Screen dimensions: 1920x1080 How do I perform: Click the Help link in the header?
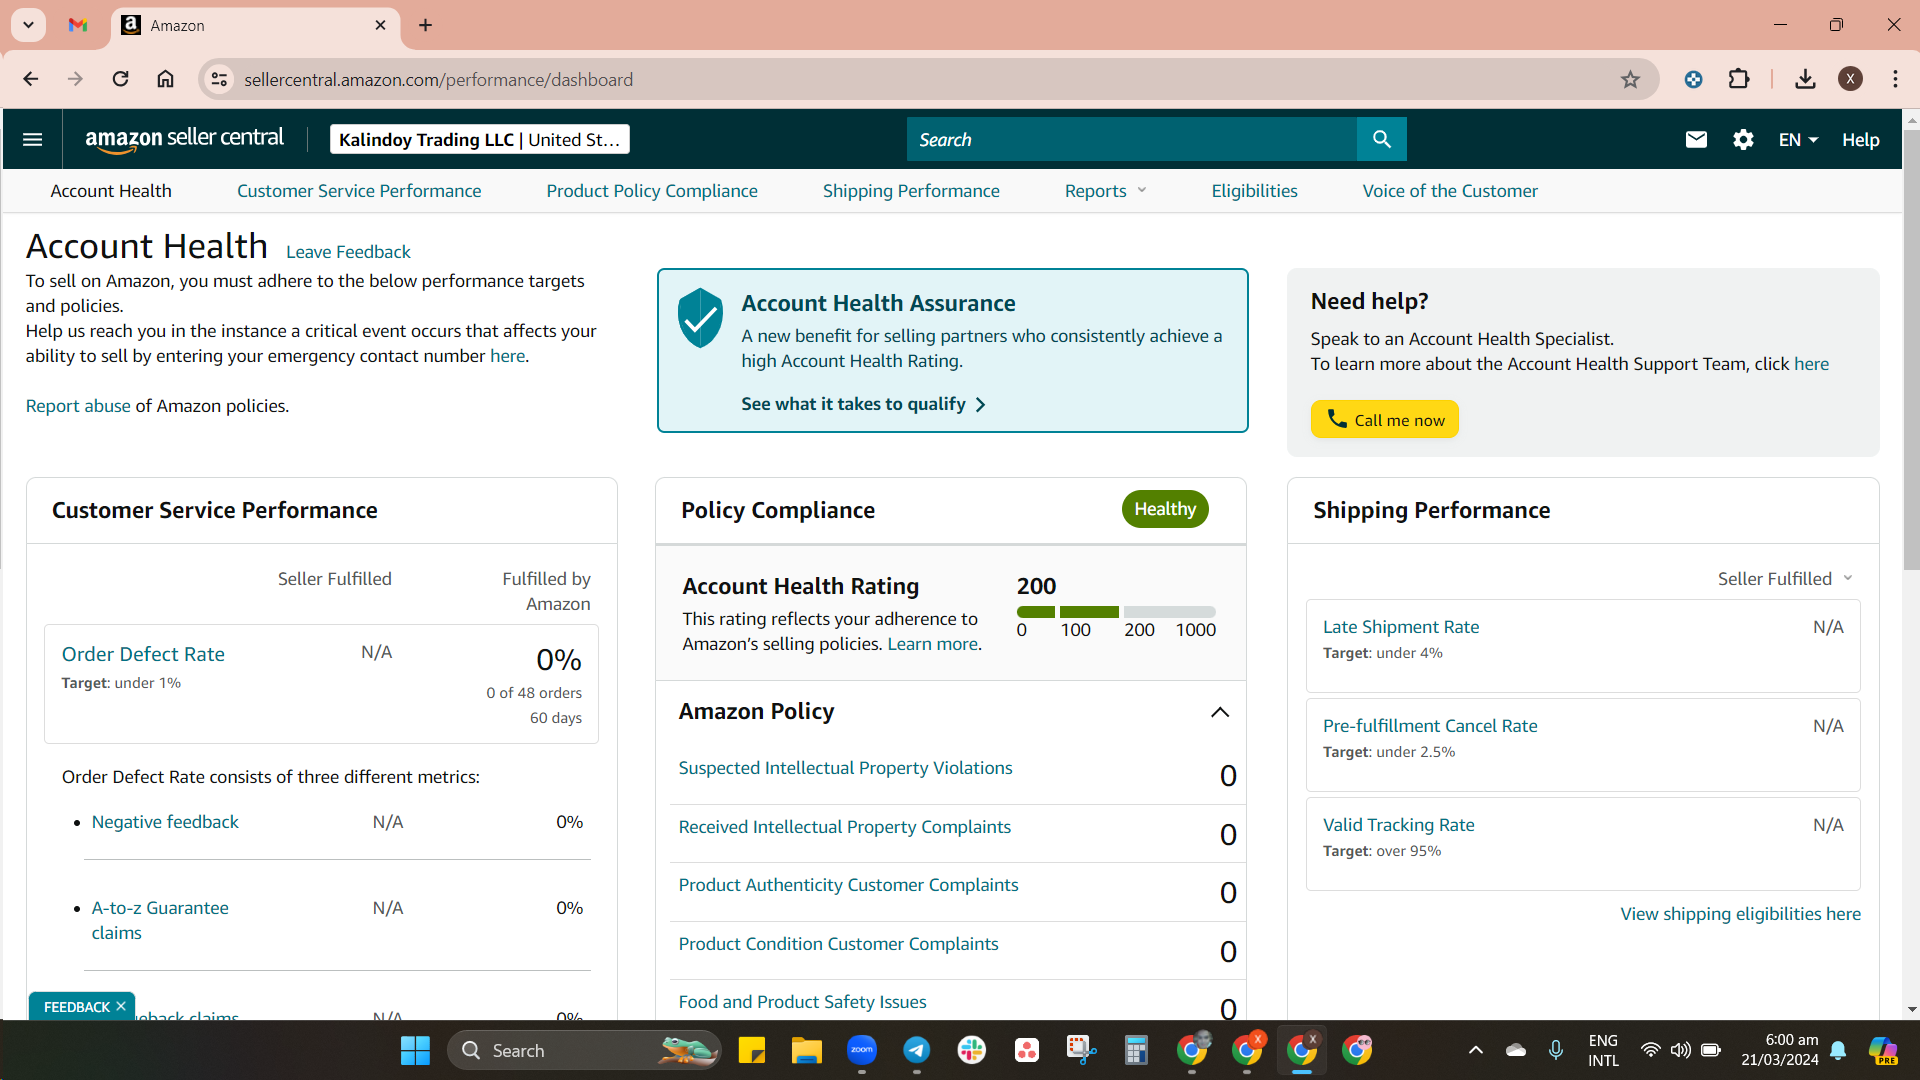[x=1860, y=140]
